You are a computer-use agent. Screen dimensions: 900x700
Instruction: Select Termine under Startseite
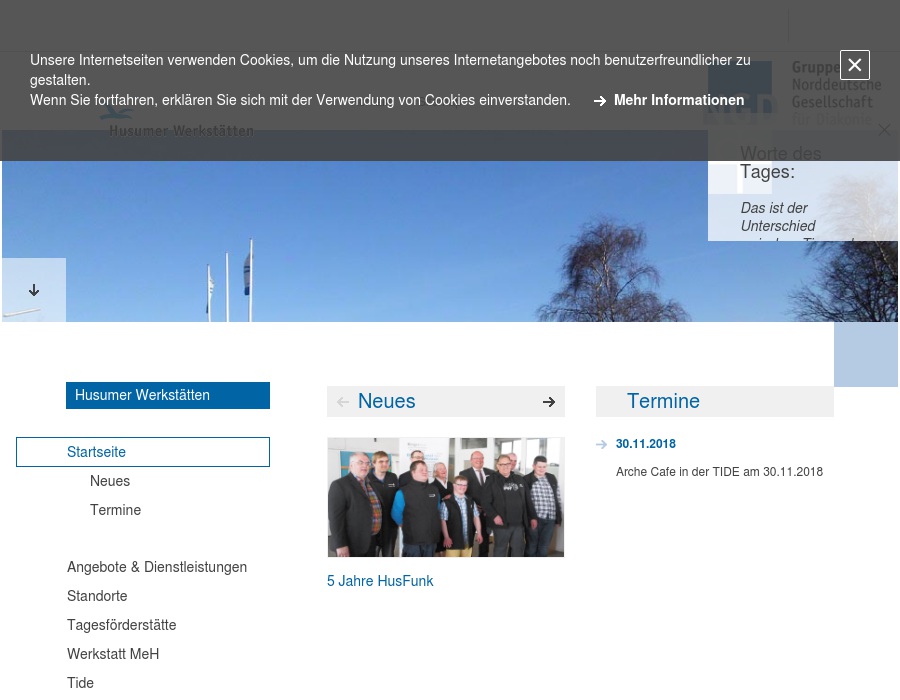(116, 510)
